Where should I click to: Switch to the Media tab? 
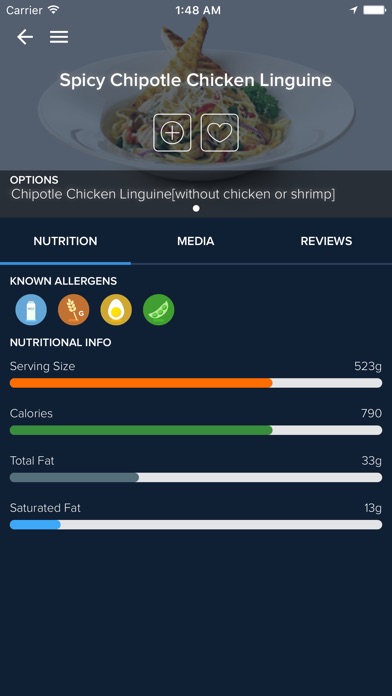tap(196, 241)
